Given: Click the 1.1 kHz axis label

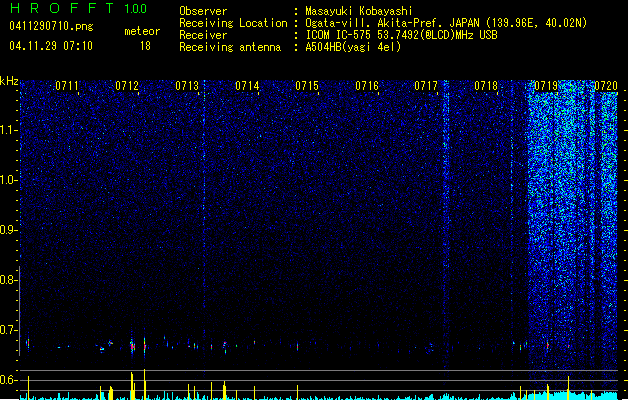Looking at the screenshot, I should point(9,130).
